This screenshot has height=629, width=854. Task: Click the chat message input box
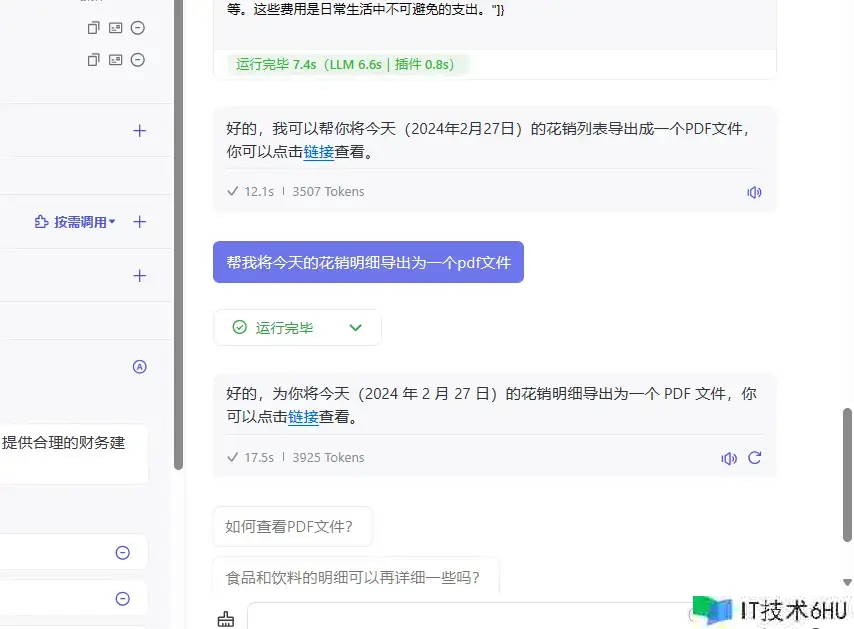(x=460, y=617)
